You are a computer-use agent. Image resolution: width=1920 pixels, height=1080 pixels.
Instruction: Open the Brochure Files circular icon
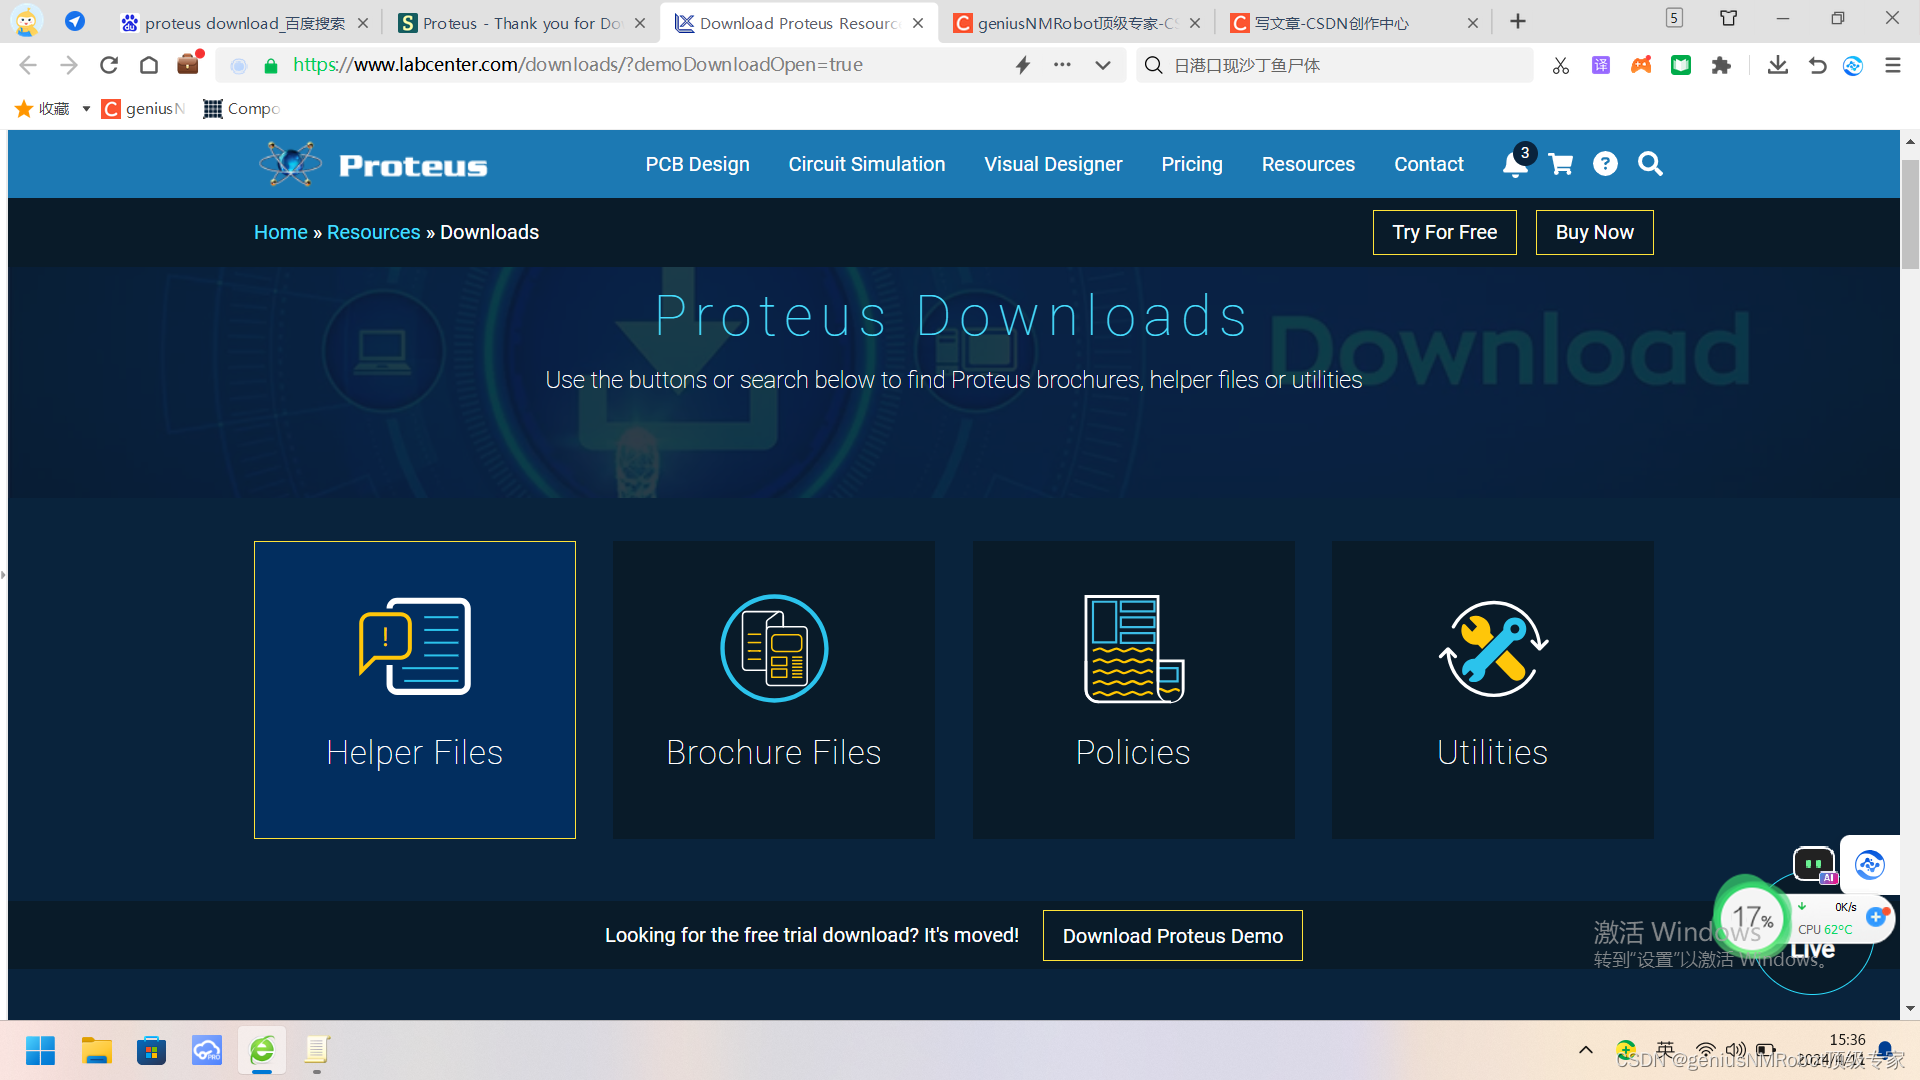(773, 648)
